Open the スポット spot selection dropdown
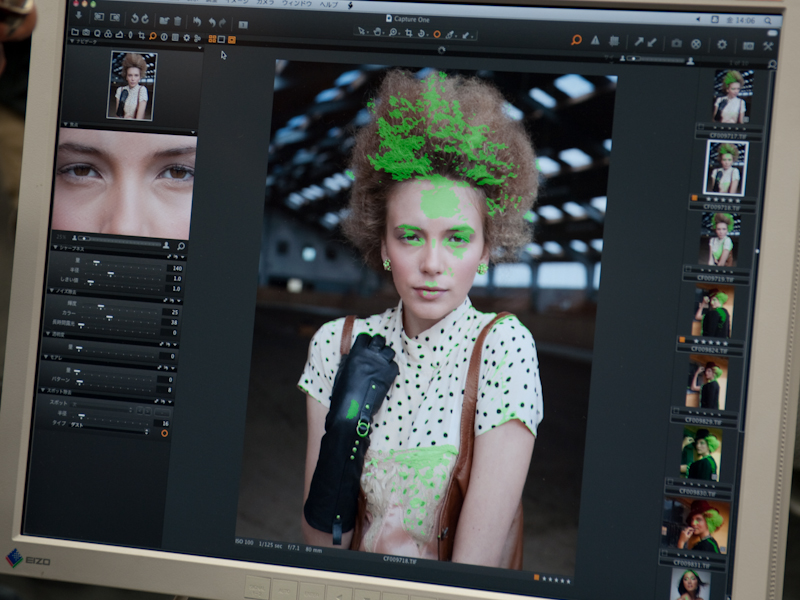 (104, 407)
